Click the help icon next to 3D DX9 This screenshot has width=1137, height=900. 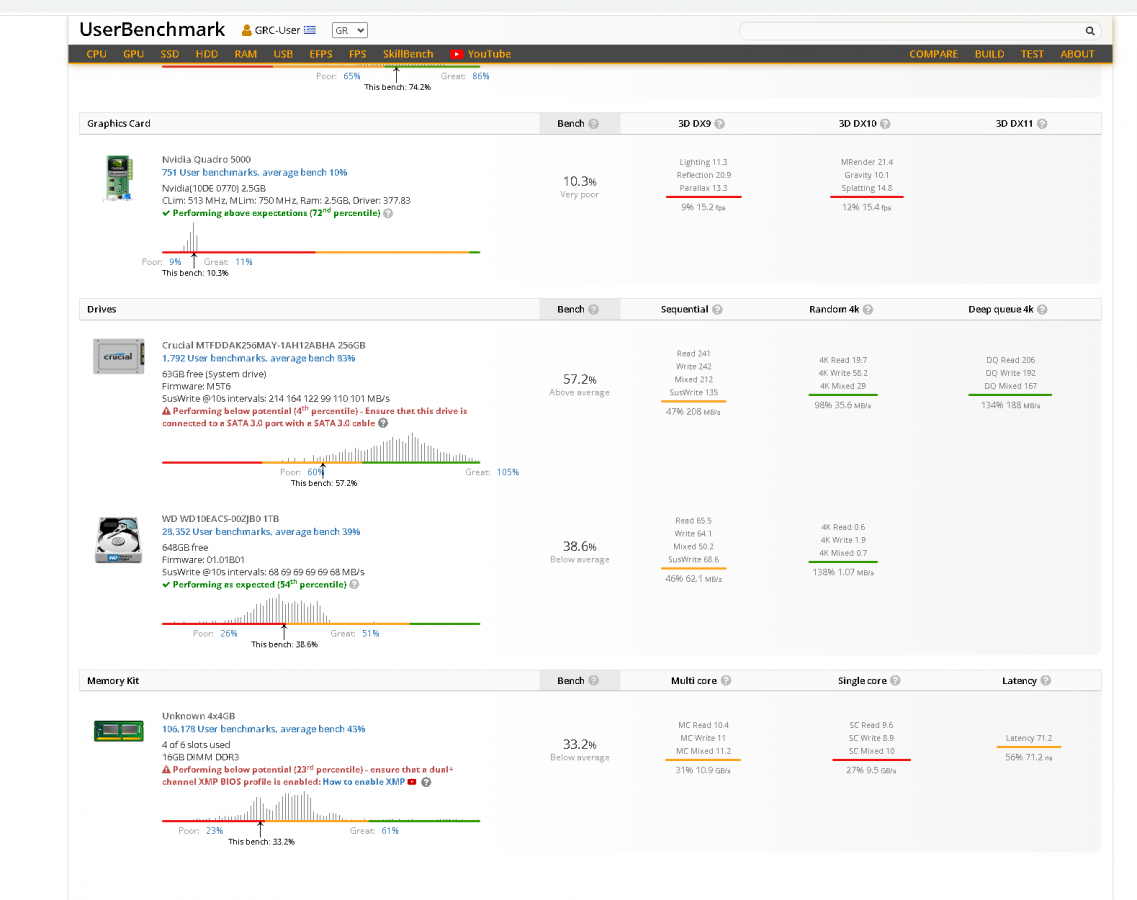pyautogui.click(x=719, y=124)
